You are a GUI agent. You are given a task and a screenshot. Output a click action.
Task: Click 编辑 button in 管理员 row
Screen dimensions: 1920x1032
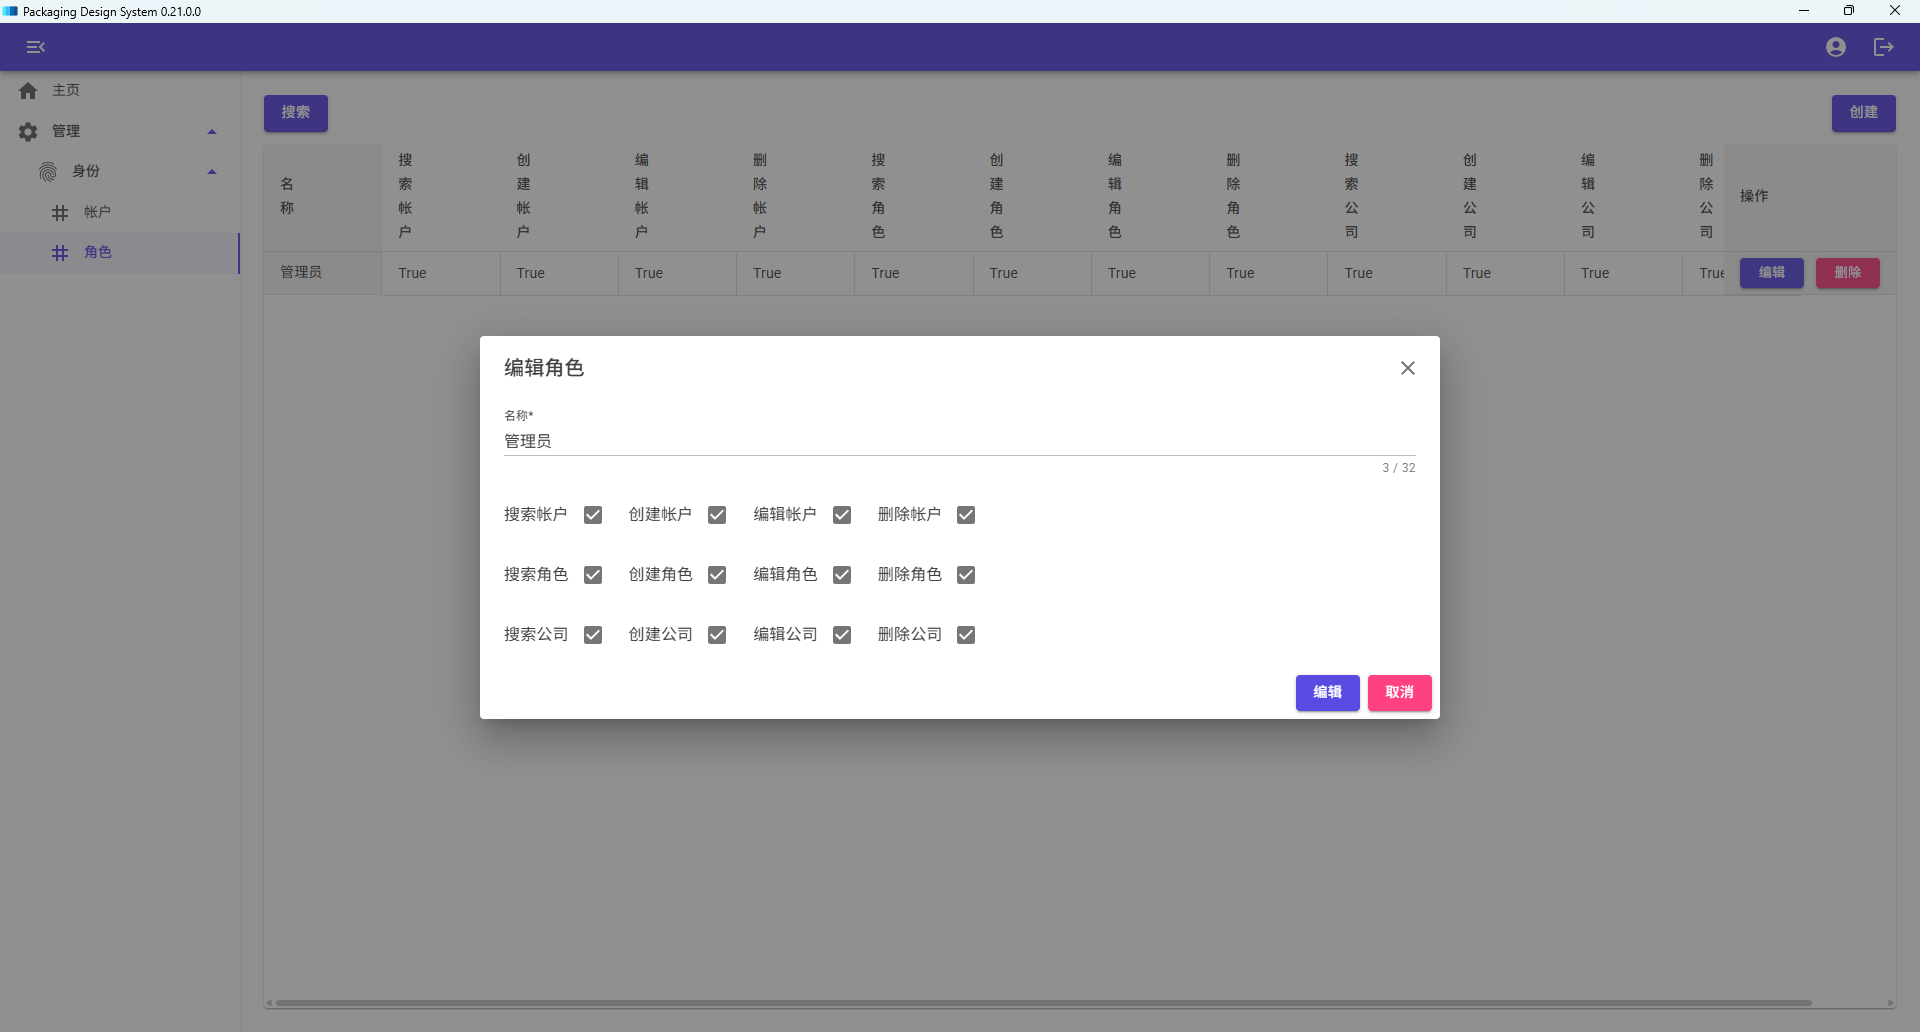point(1772,273)
